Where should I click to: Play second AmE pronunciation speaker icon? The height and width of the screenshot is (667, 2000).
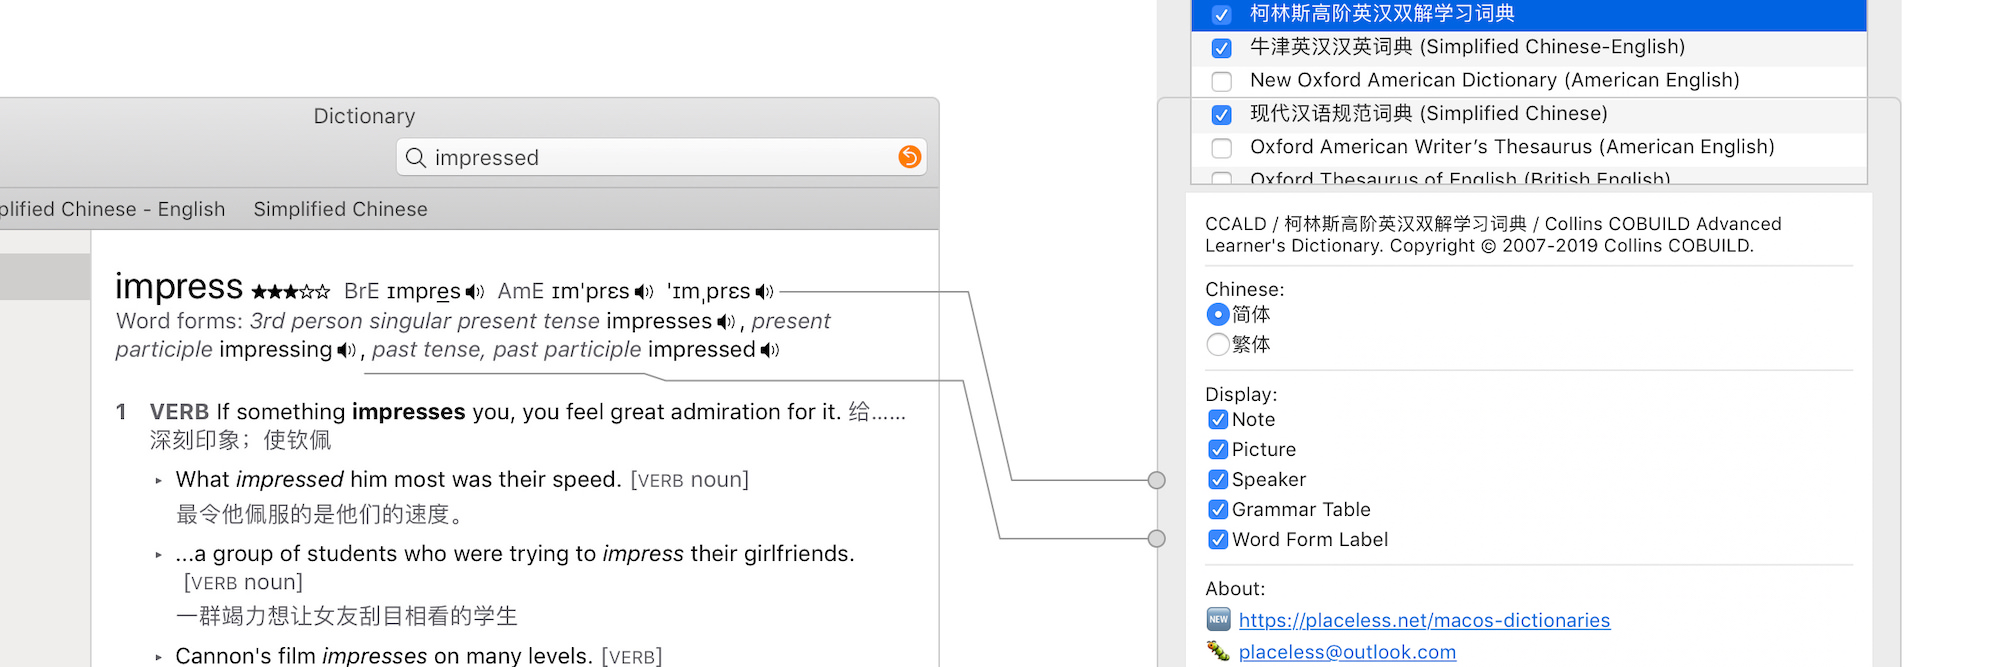tap(764, 292)
